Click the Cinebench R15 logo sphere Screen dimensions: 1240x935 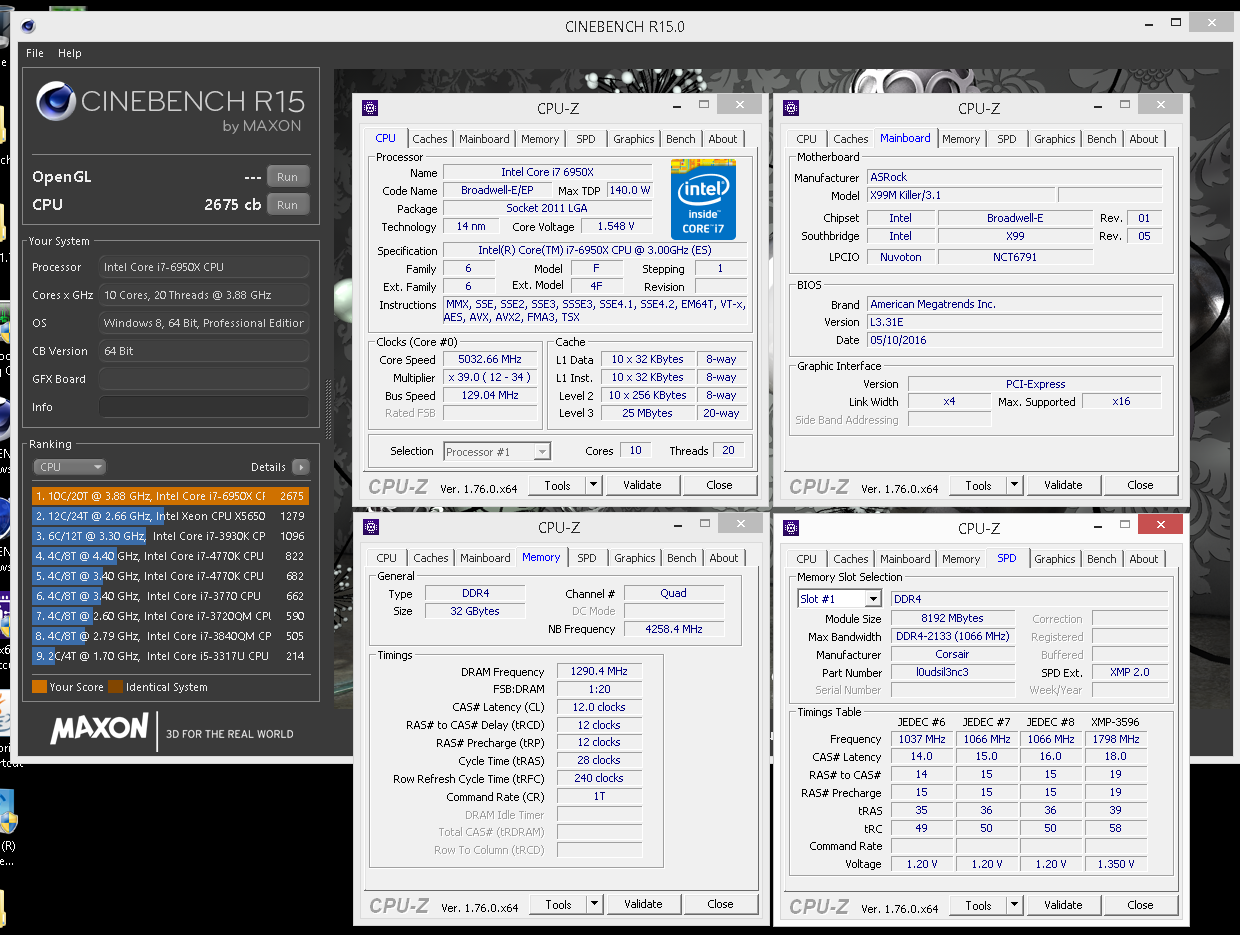[56, 102]
